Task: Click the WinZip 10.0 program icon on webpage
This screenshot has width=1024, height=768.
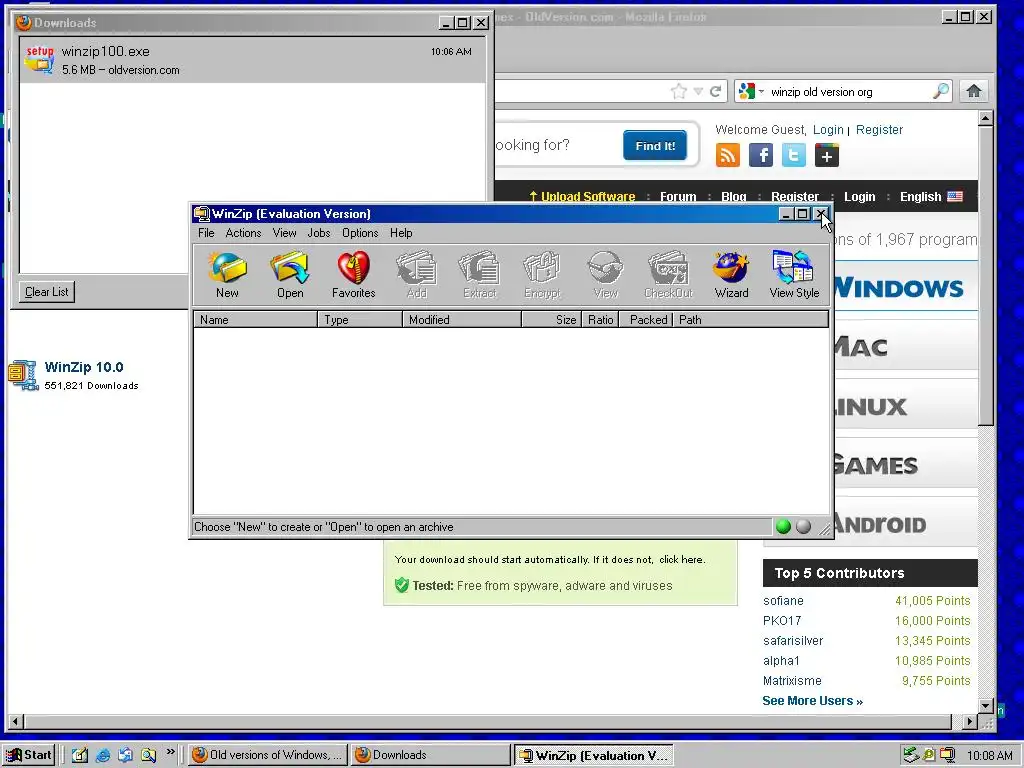Action: (24, 375)
